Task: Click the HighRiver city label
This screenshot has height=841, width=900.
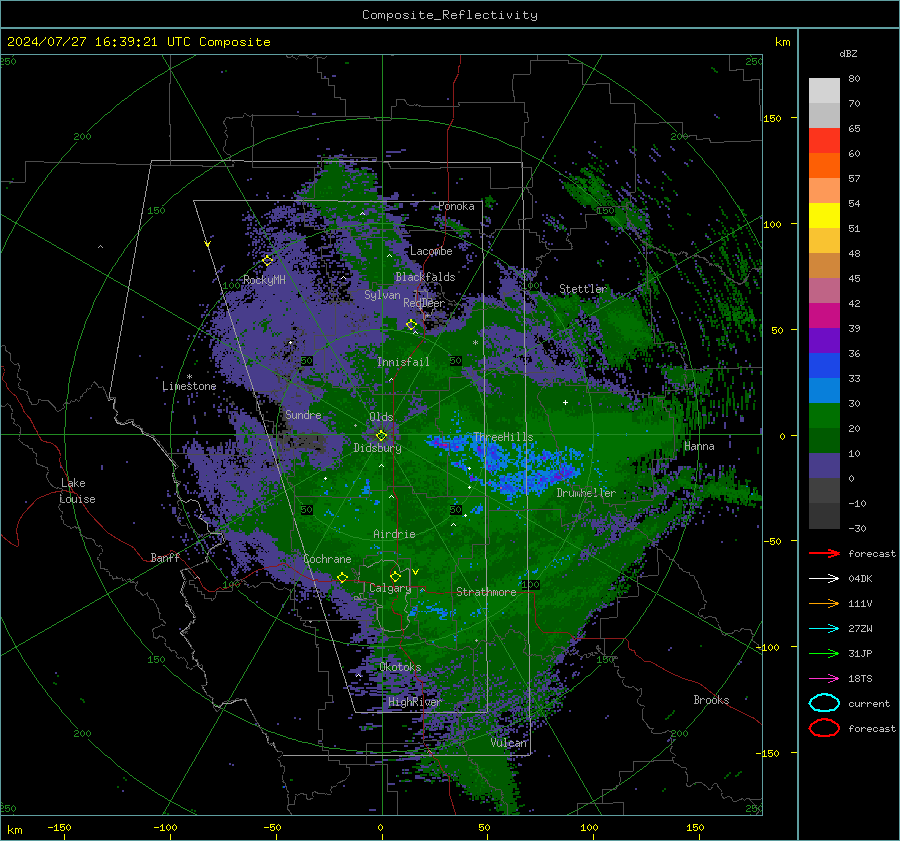Action: click(414, 702)
